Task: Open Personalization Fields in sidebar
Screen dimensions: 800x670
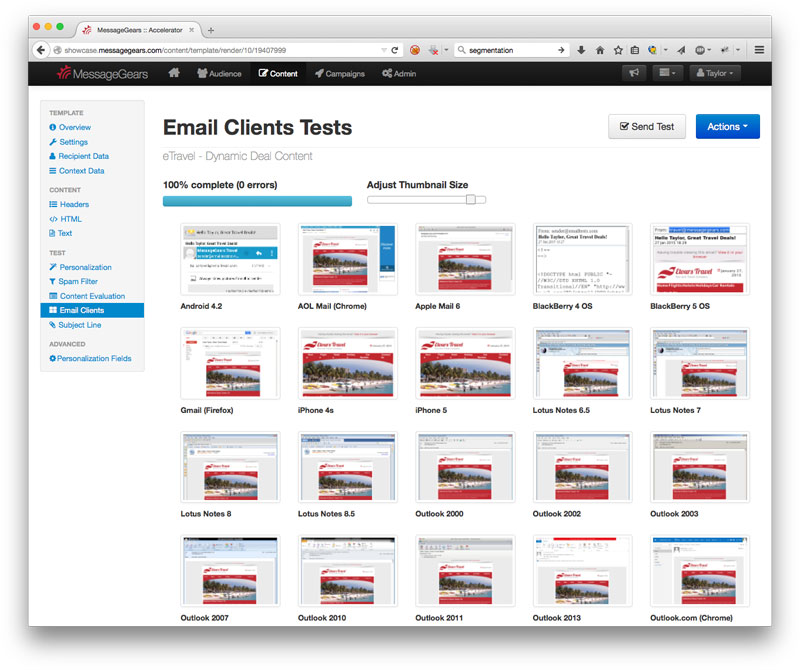Action: coord(94,358)
